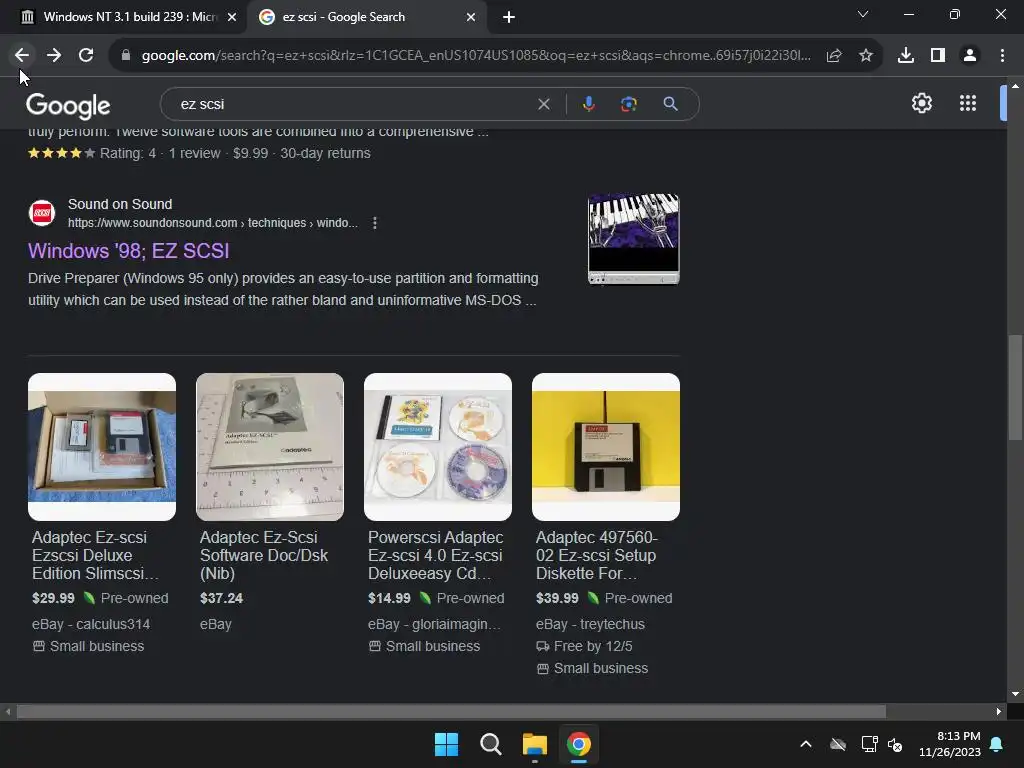Open Windows taskbar search
This screenshot has width=1024, height=768.
[490, 744]
